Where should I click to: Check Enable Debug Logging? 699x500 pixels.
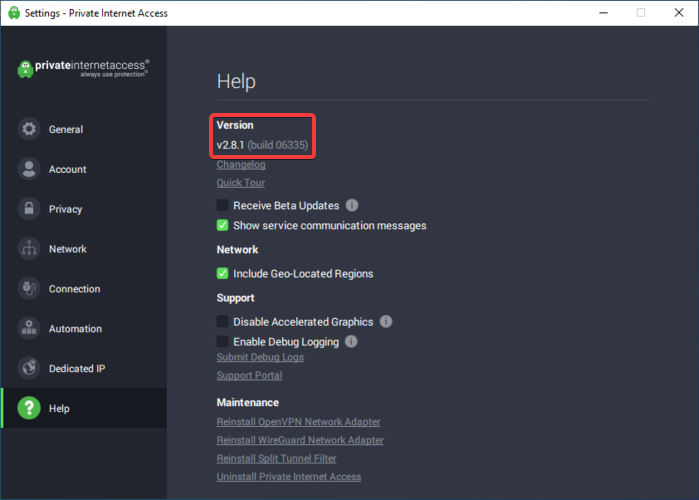pos(222,341)
